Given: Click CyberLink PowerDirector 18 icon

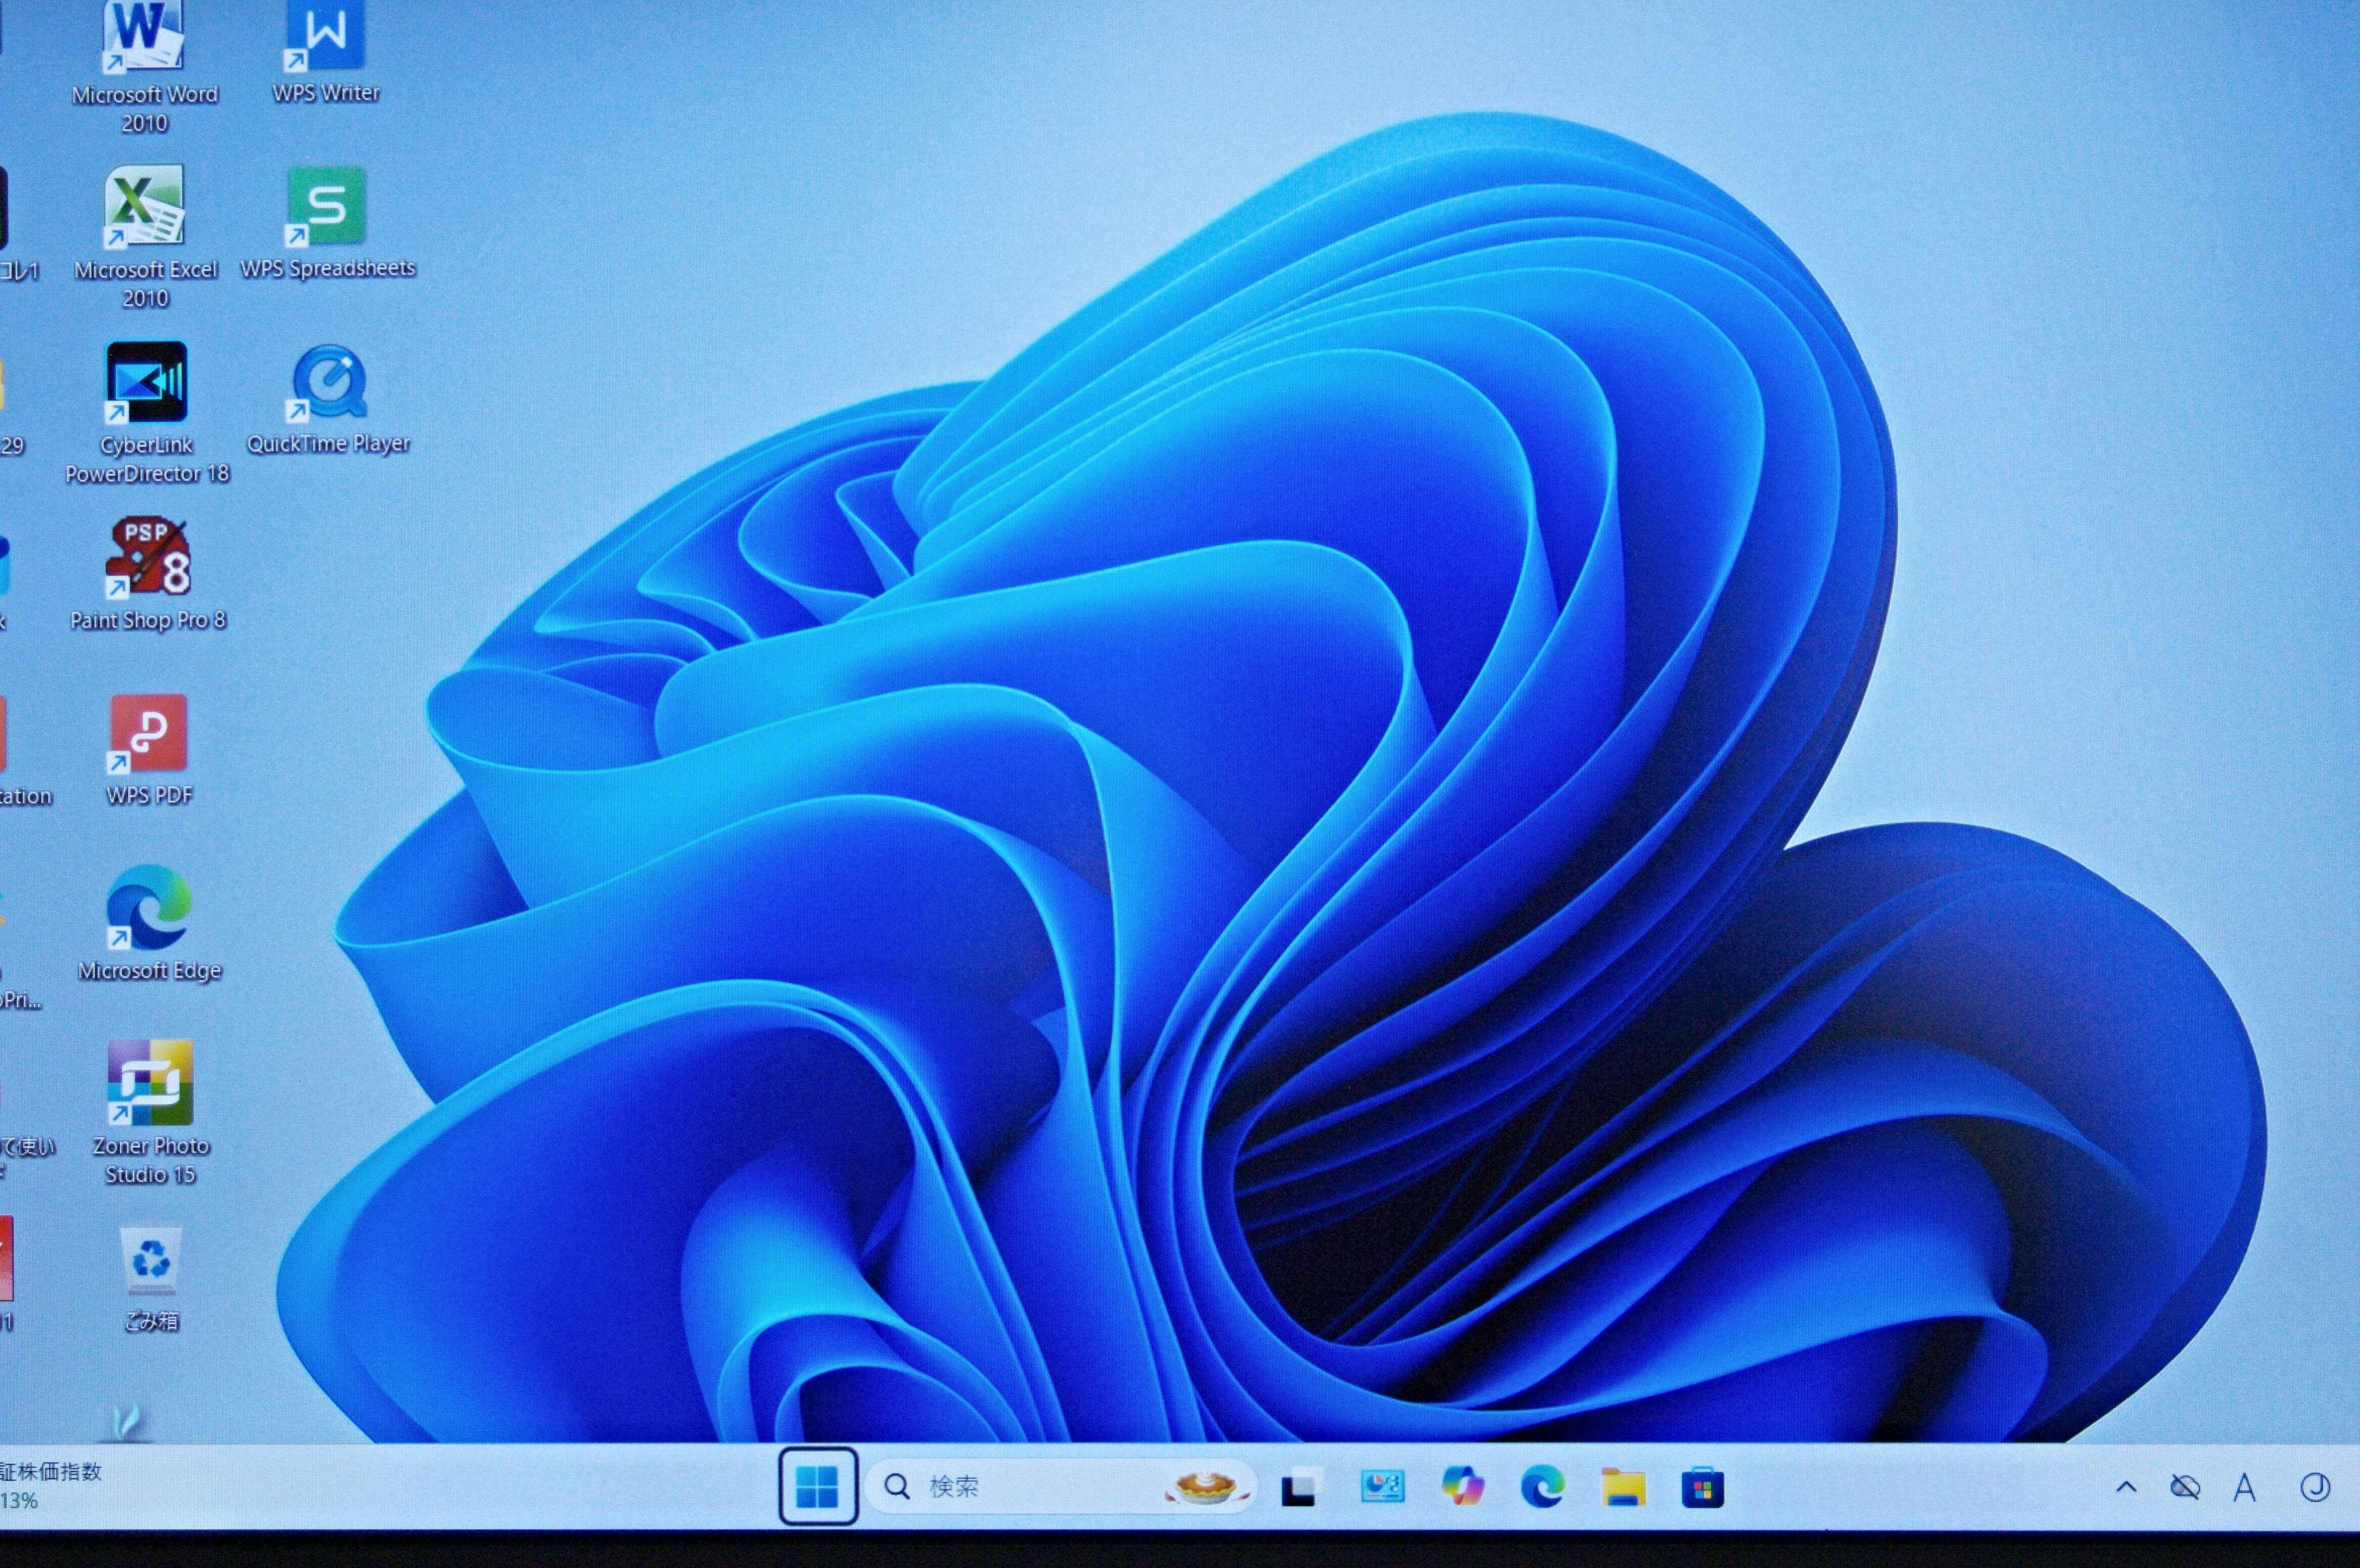Looking at the screenshot, I should click(146, 384).
